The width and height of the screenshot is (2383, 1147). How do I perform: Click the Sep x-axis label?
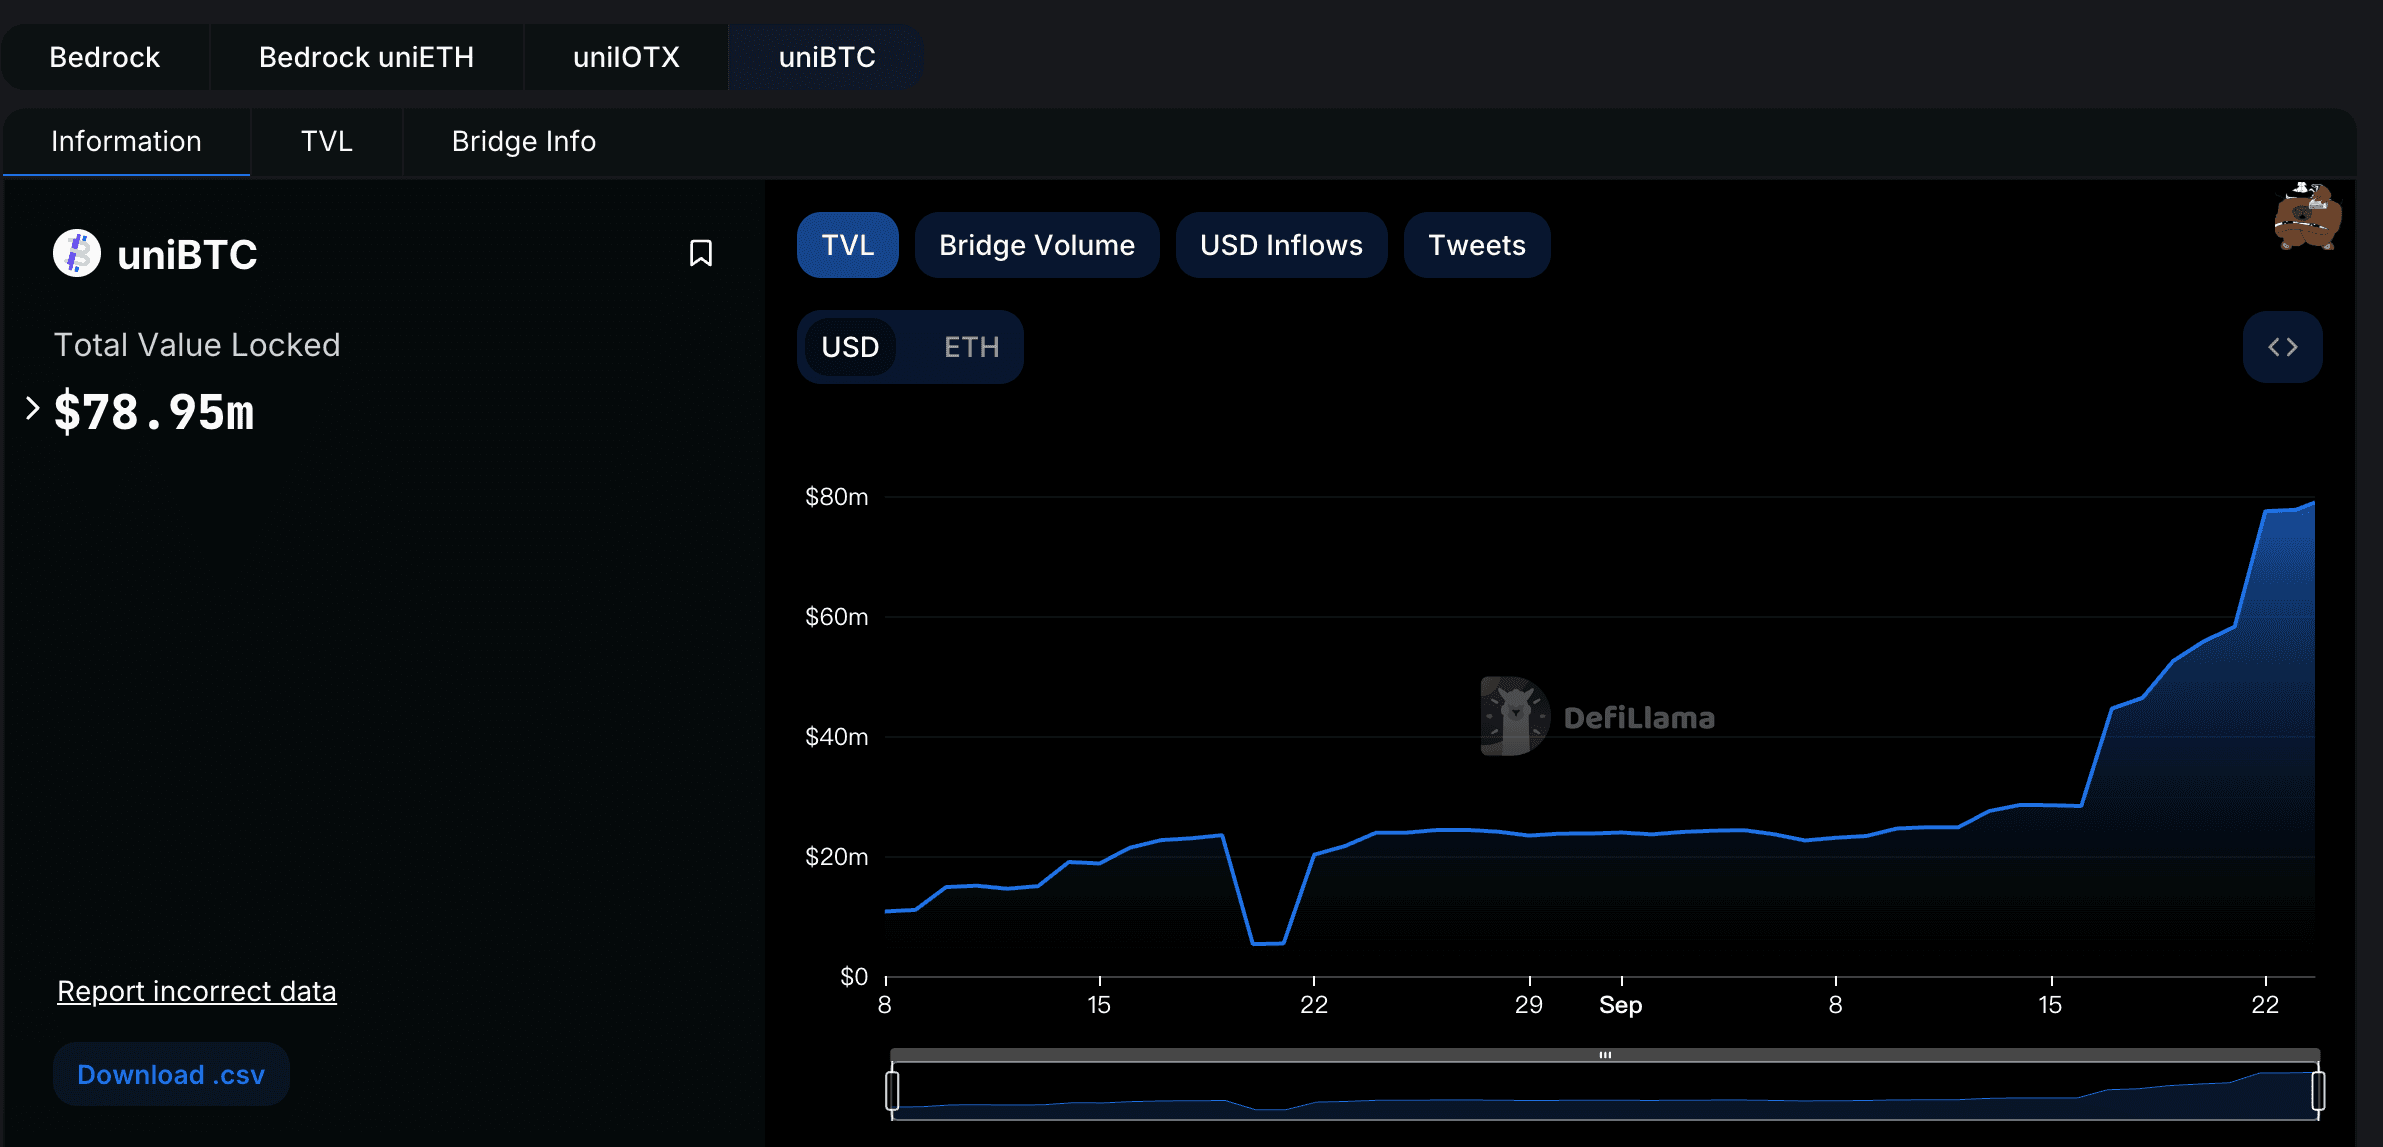click(1621, 1005)
